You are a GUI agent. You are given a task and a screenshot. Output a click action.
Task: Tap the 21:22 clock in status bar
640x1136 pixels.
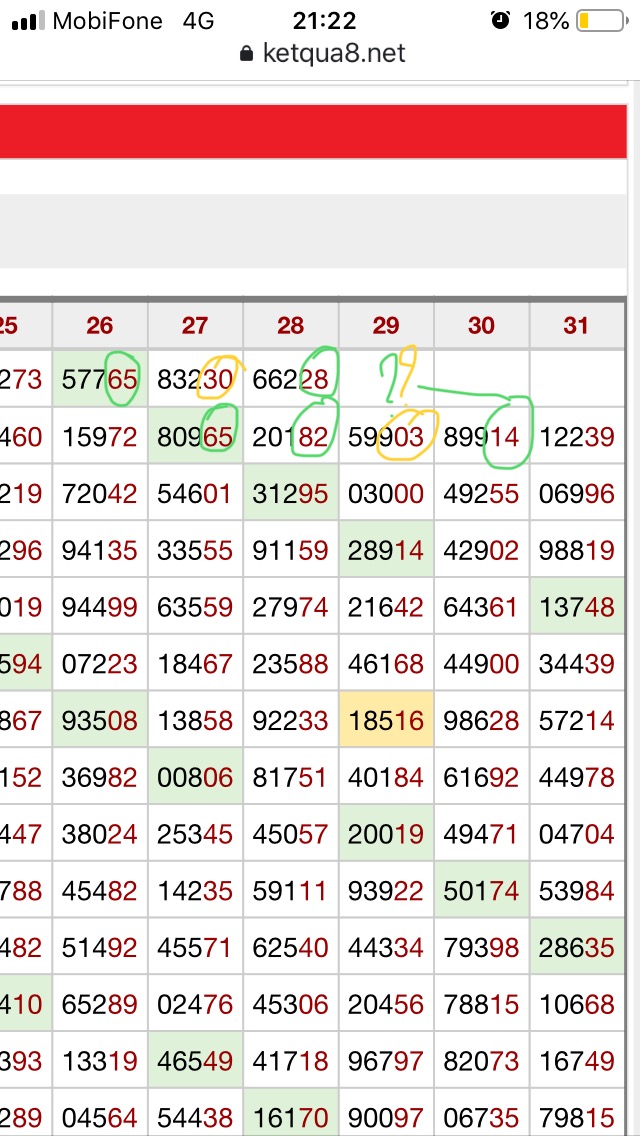coord(324,21)
